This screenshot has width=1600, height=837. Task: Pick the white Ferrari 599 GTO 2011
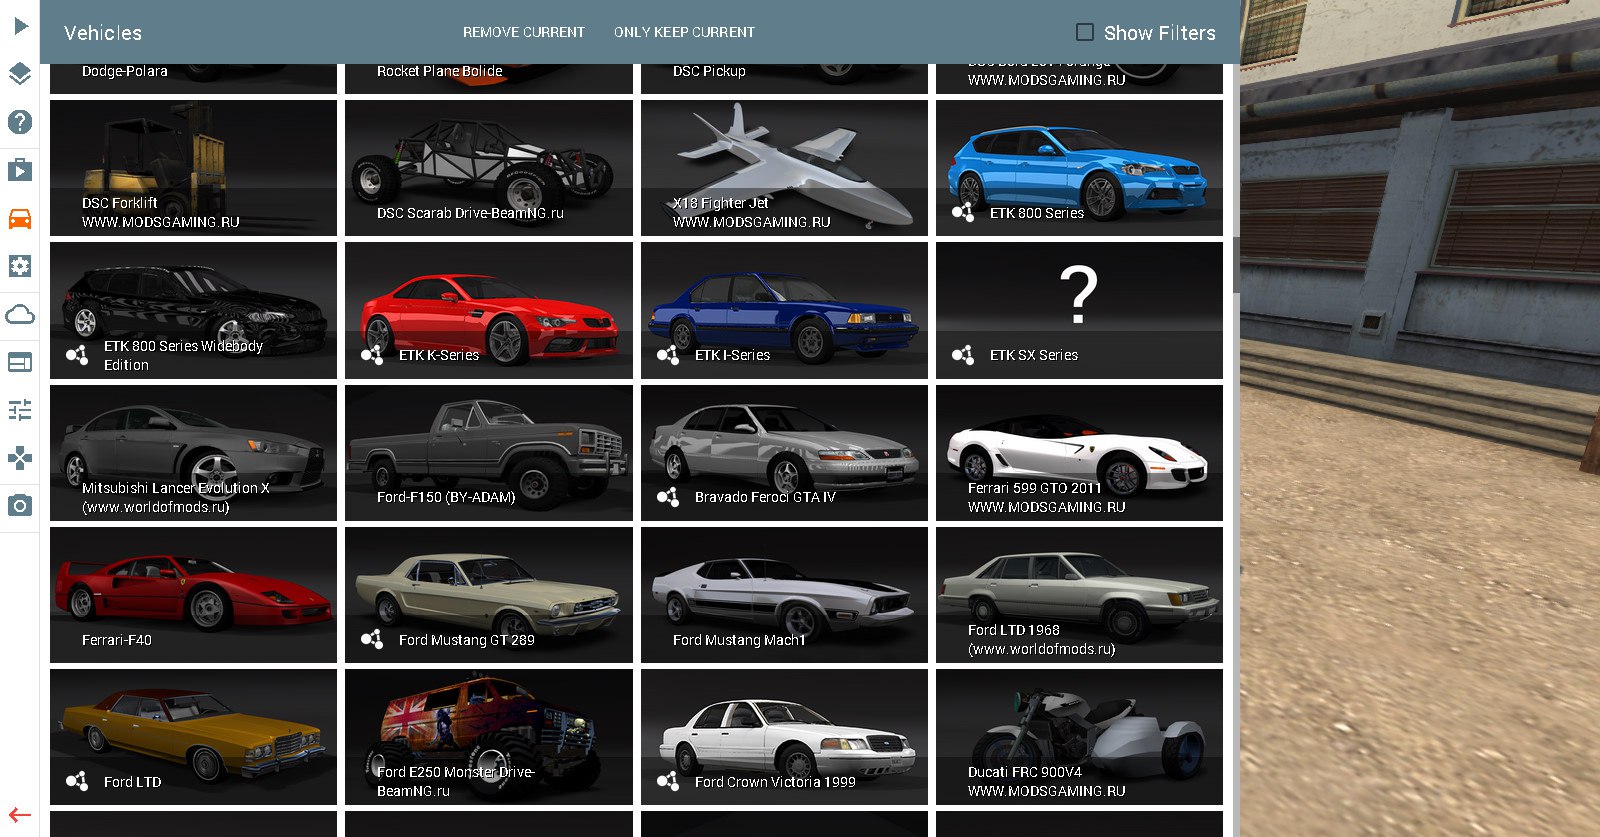(1079, 453)
